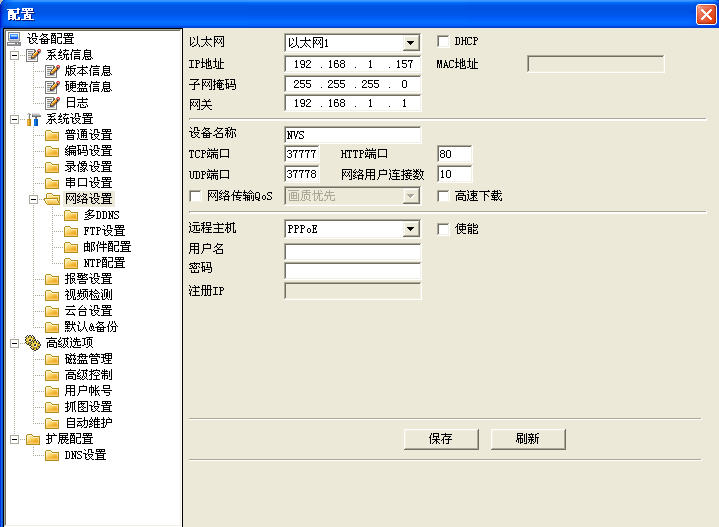Open 报警设置 from the sidebar
Viewport: 719px width, 527px height.
(88, 279)
